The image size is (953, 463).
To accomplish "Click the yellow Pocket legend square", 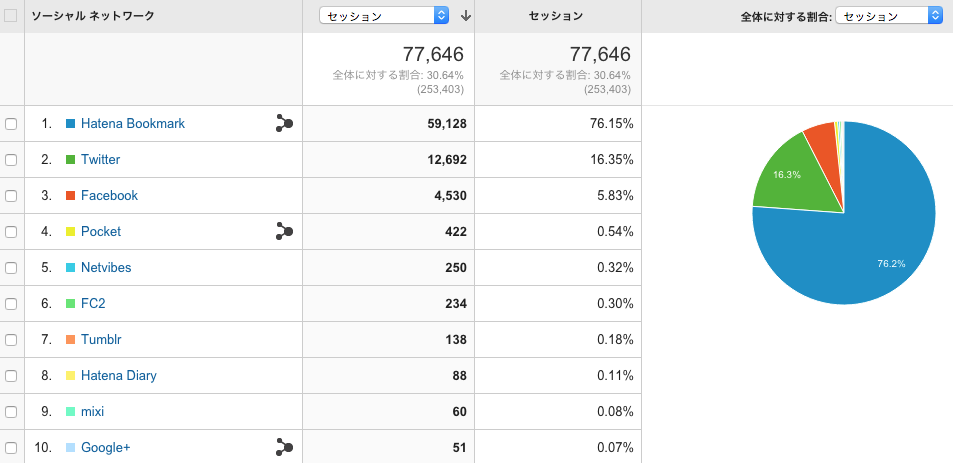I will point(70,232).
